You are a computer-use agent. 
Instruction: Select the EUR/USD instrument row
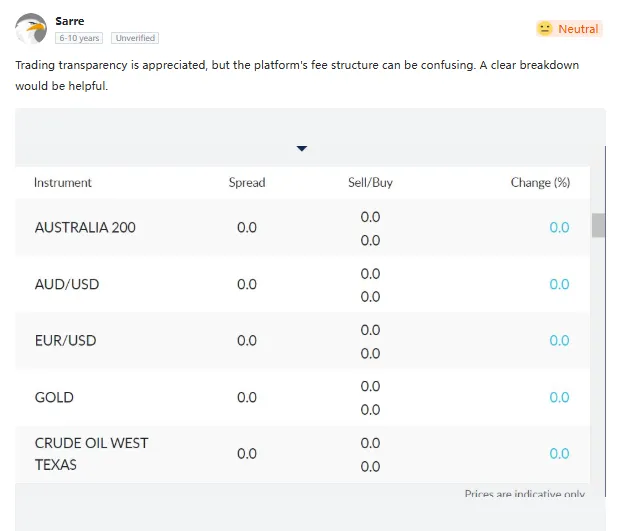[x=302, y=341]
